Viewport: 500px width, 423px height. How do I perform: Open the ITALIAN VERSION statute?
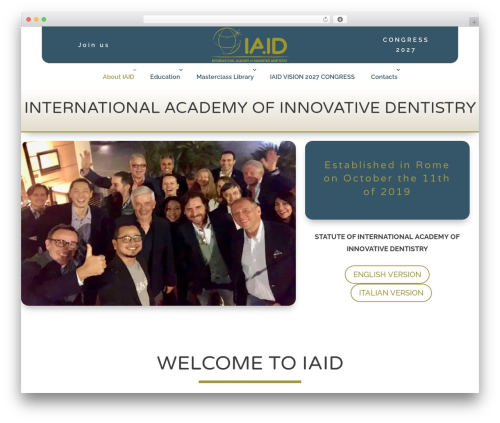pos(391,293)
